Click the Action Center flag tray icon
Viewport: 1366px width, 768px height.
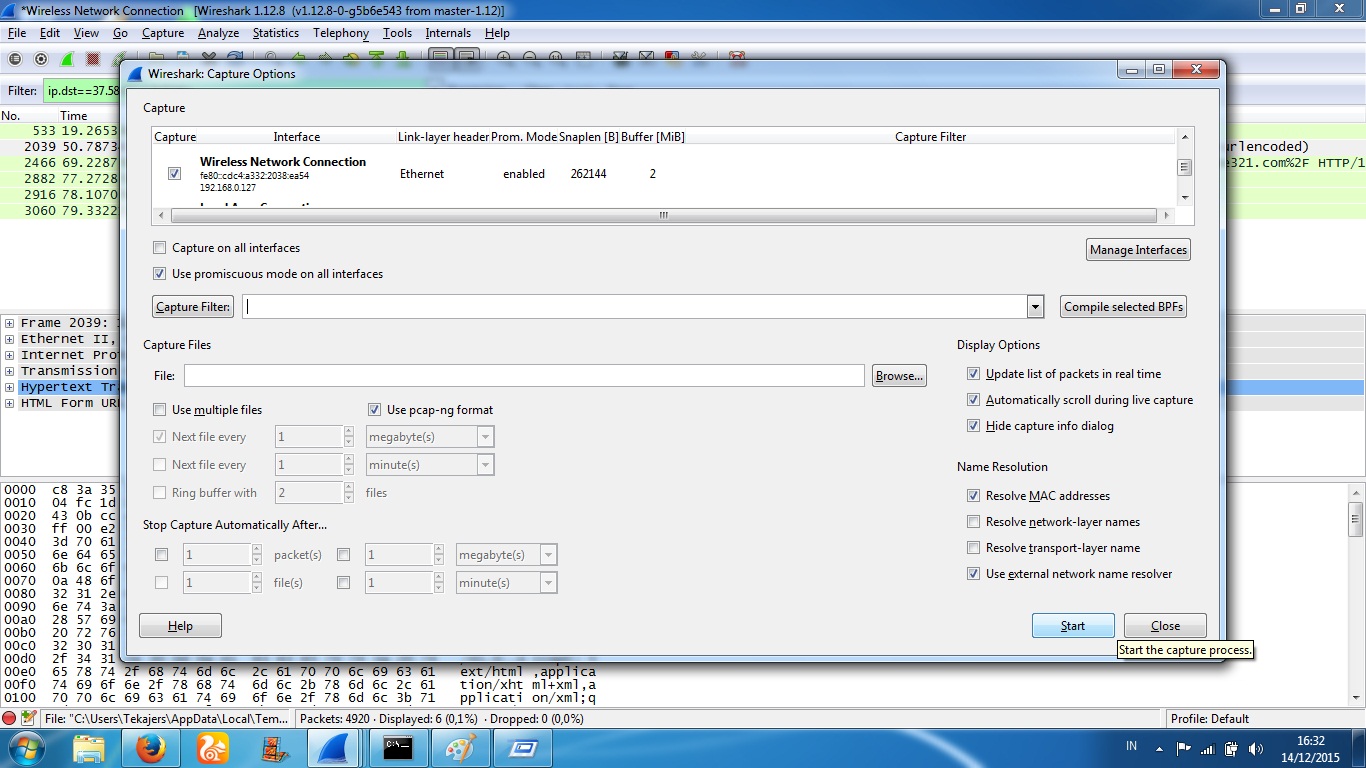point(1184,748)
